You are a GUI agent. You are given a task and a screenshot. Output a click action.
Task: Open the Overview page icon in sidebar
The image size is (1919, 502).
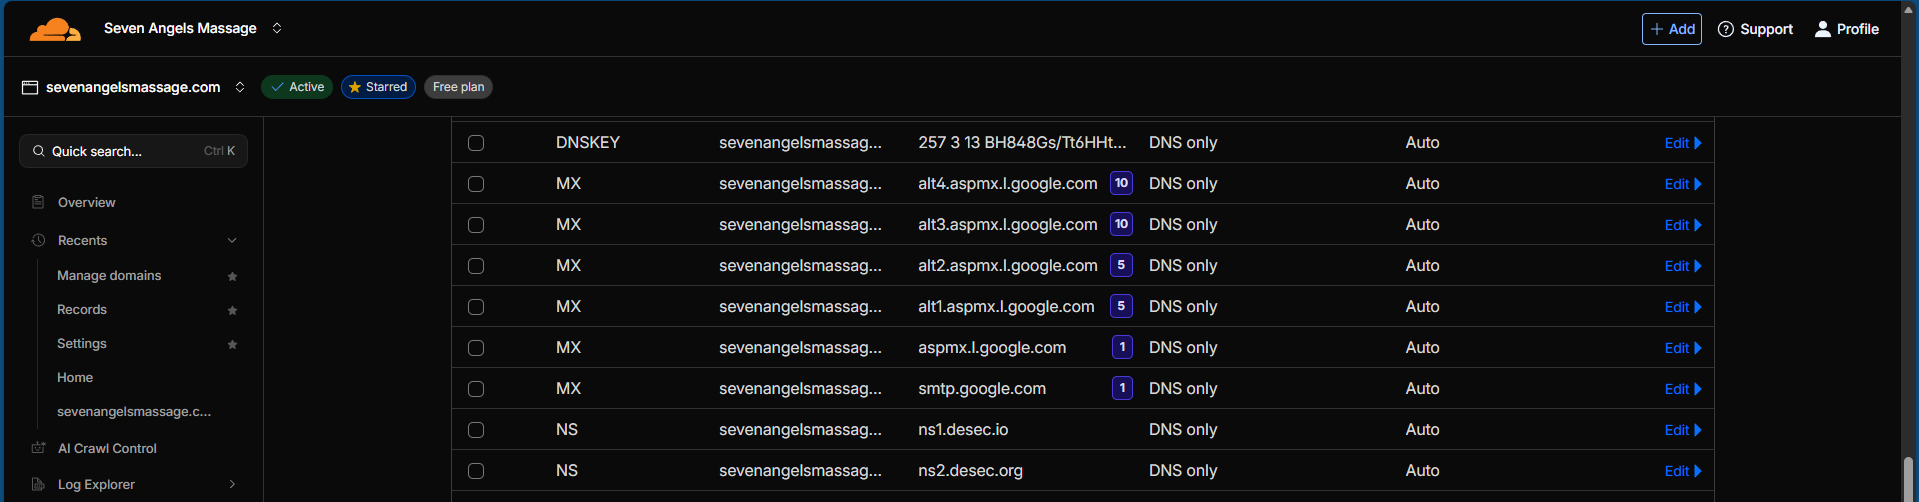click(x=38, y=202)
